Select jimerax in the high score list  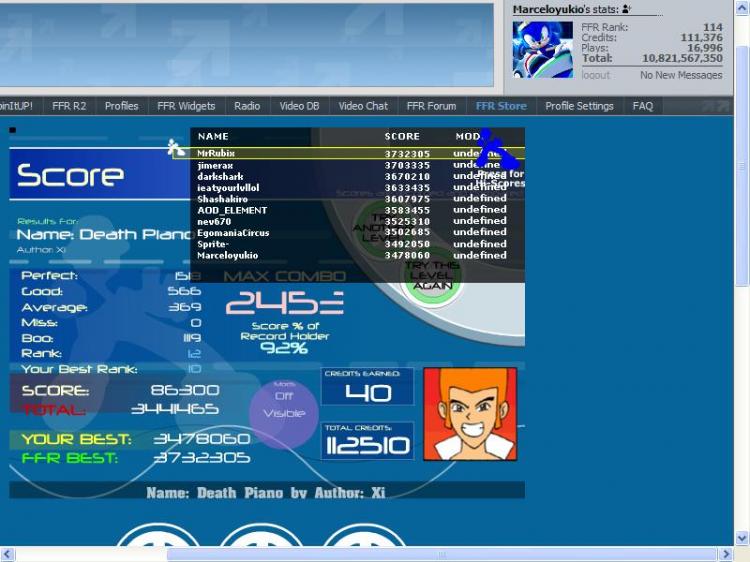215,165
